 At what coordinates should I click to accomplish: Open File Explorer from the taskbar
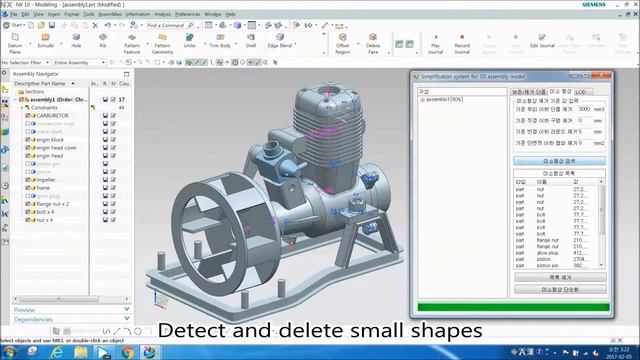(80, 352)
